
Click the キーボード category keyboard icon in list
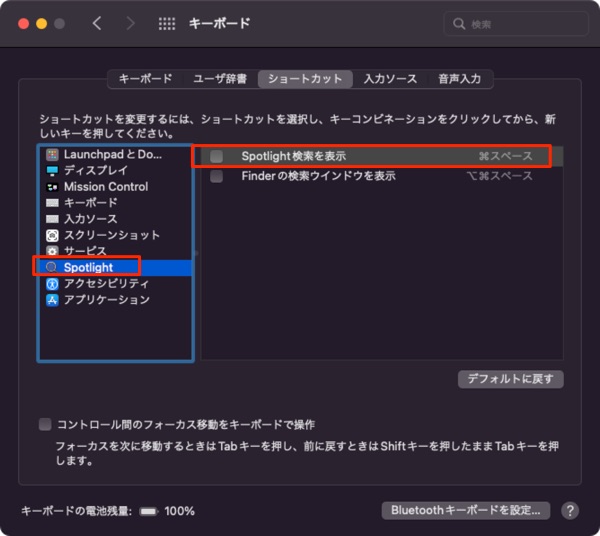[x=52, y=203]
